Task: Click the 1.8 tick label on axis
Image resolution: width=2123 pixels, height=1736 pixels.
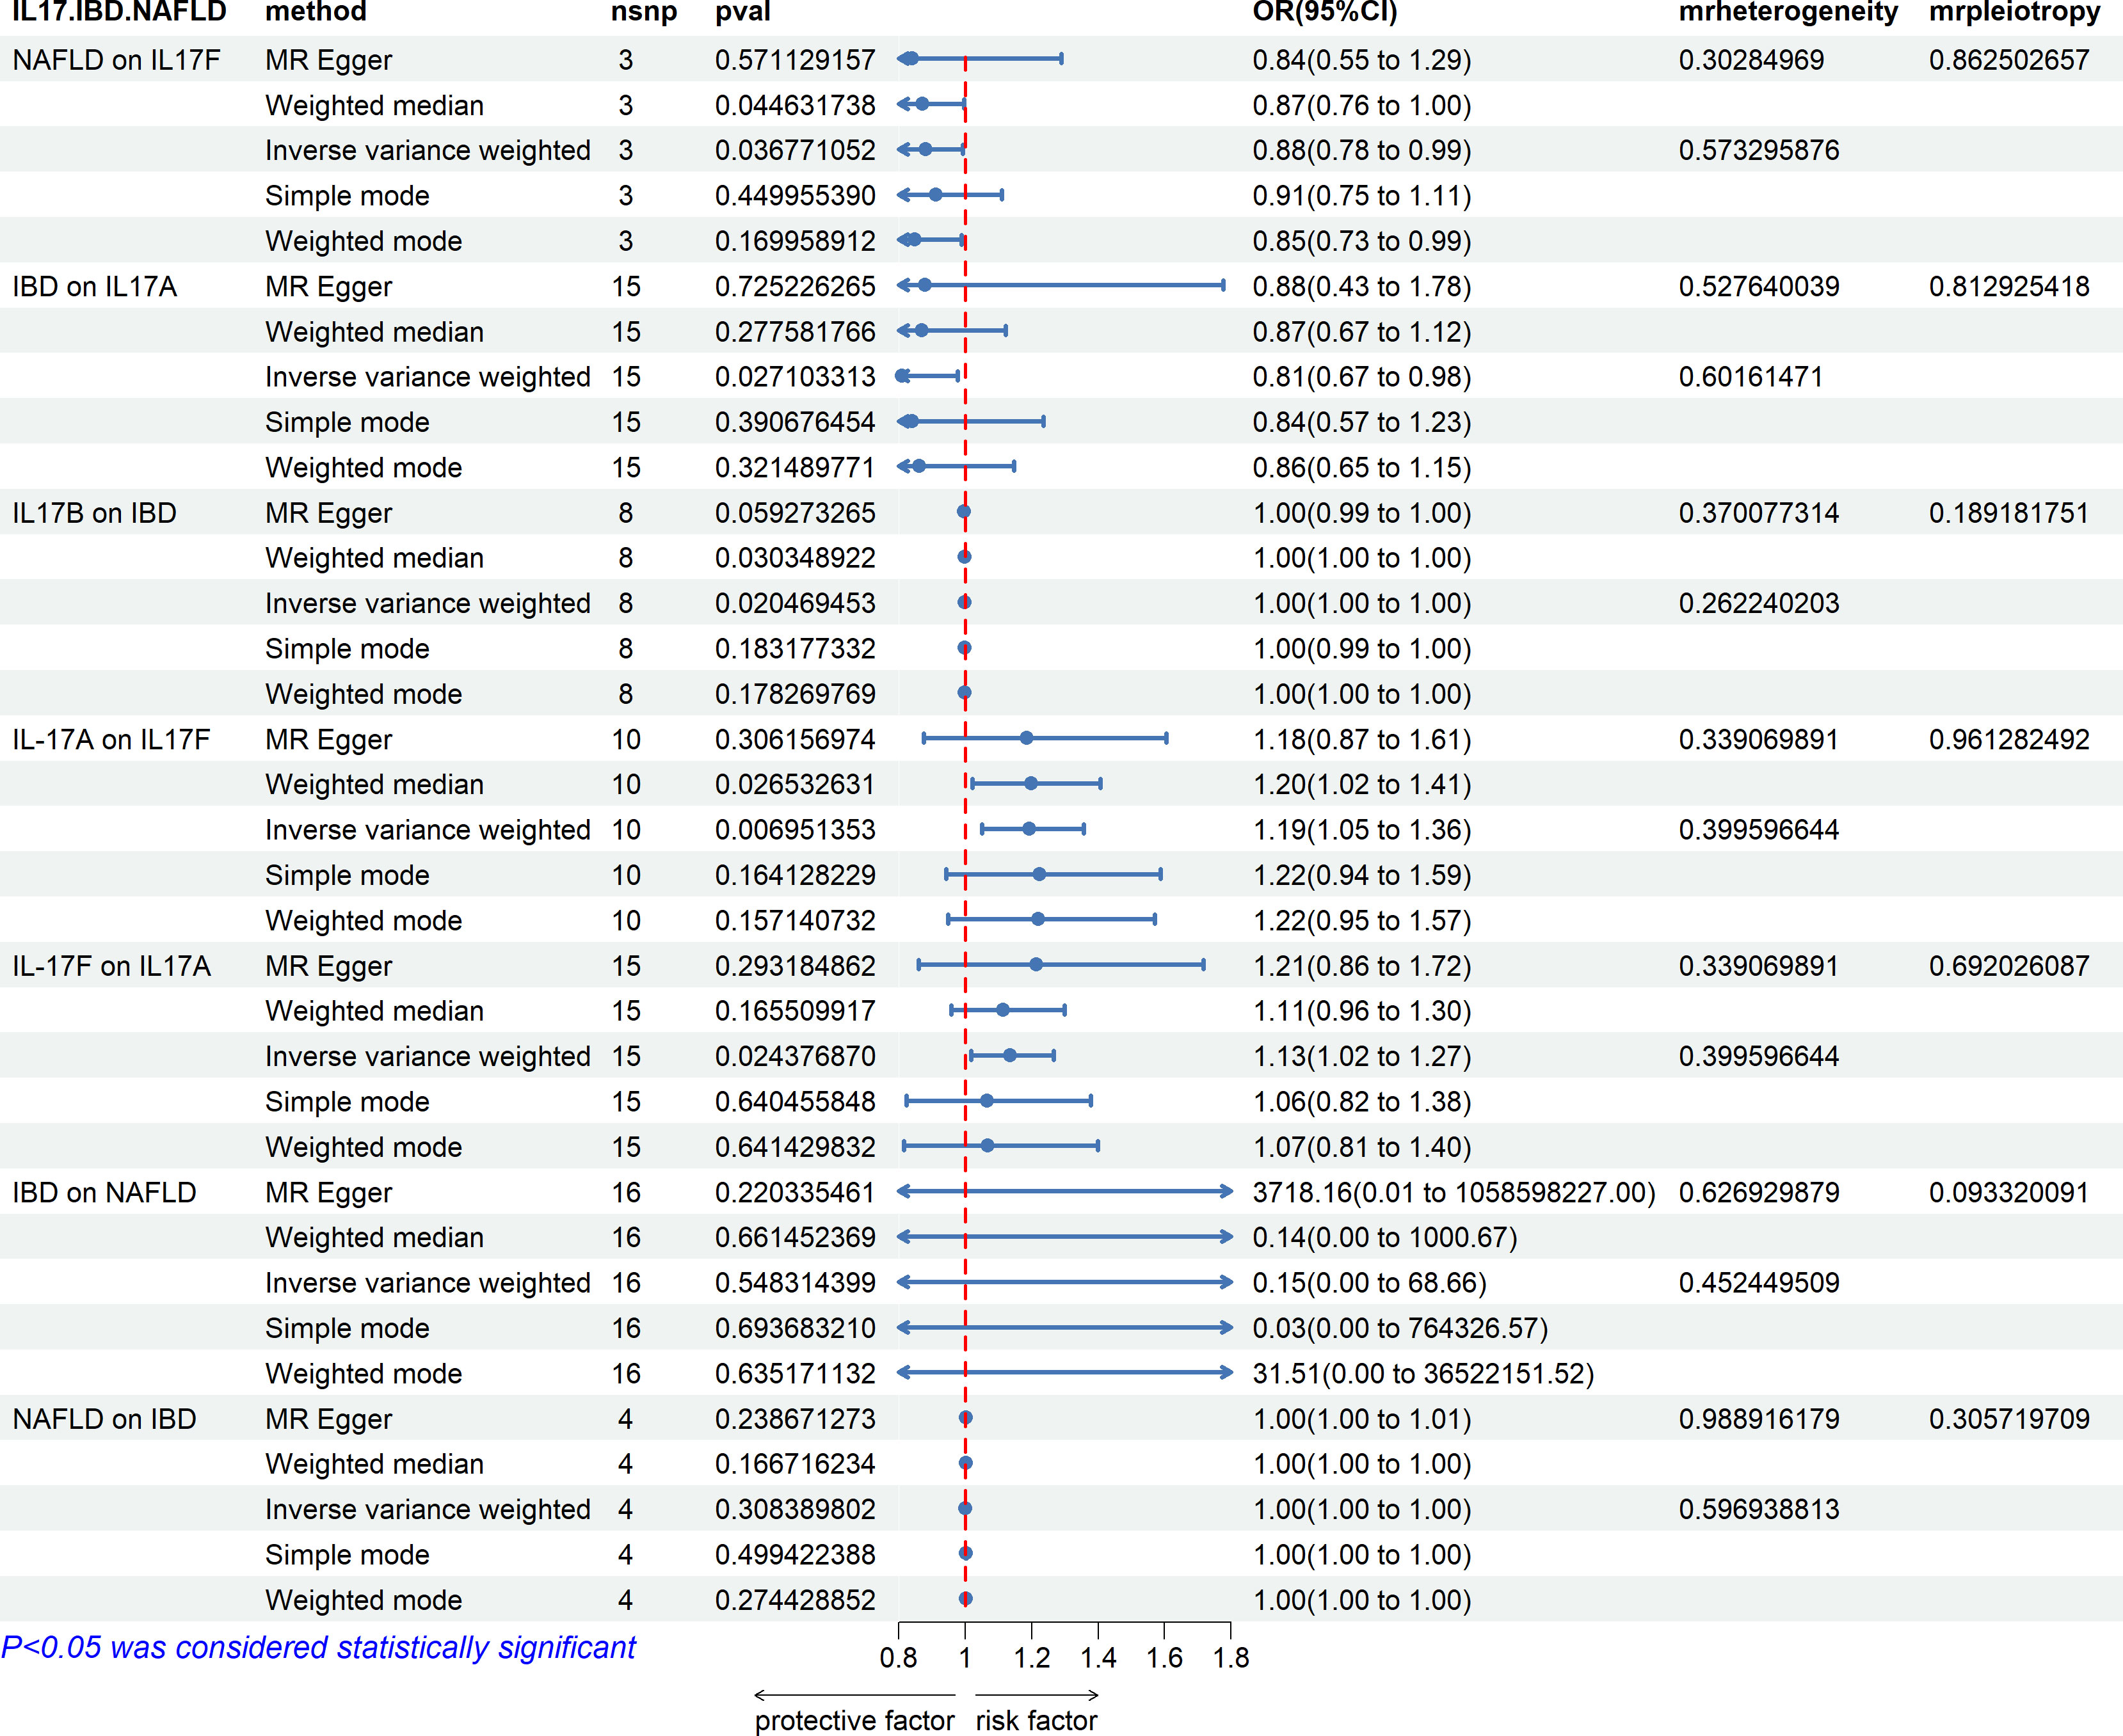Action: [1231, 1659]
